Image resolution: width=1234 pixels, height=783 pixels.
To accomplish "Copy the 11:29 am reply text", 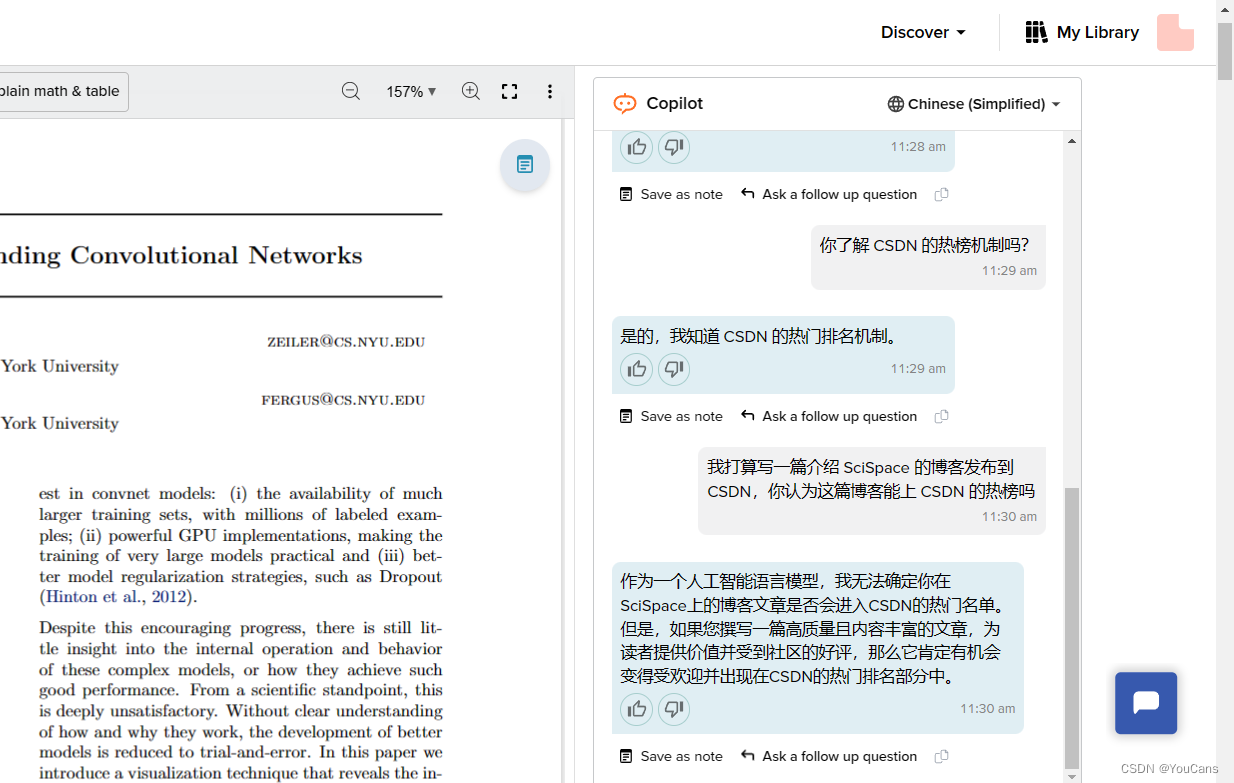I will 941,416.
